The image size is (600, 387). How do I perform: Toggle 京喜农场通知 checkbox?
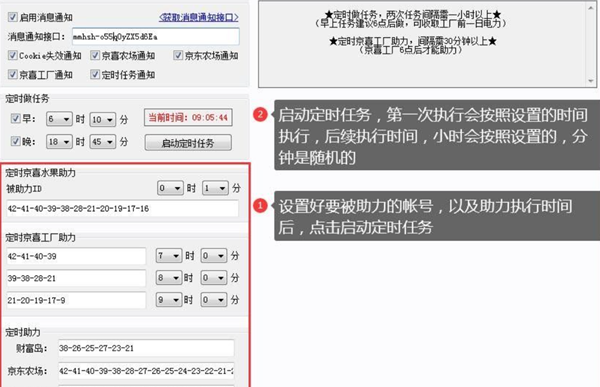pyautogui.click(x=95, y=56)
